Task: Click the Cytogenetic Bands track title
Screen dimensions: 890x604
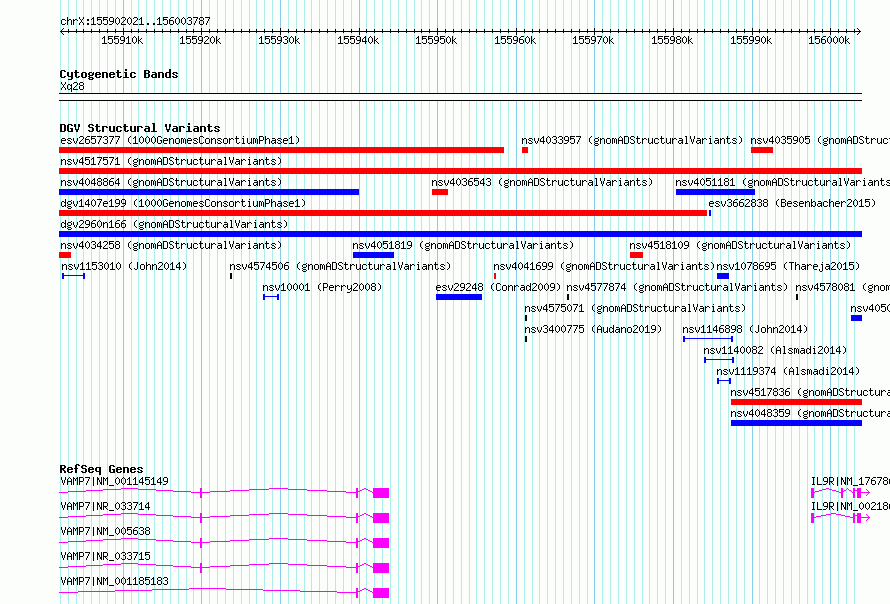Action: 119,74
